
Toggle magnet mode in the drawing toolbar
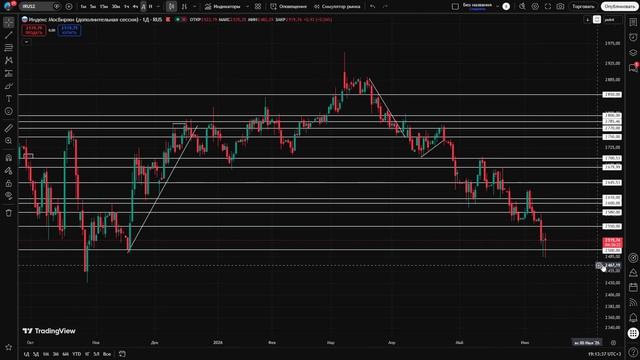(x=9, y=158)
